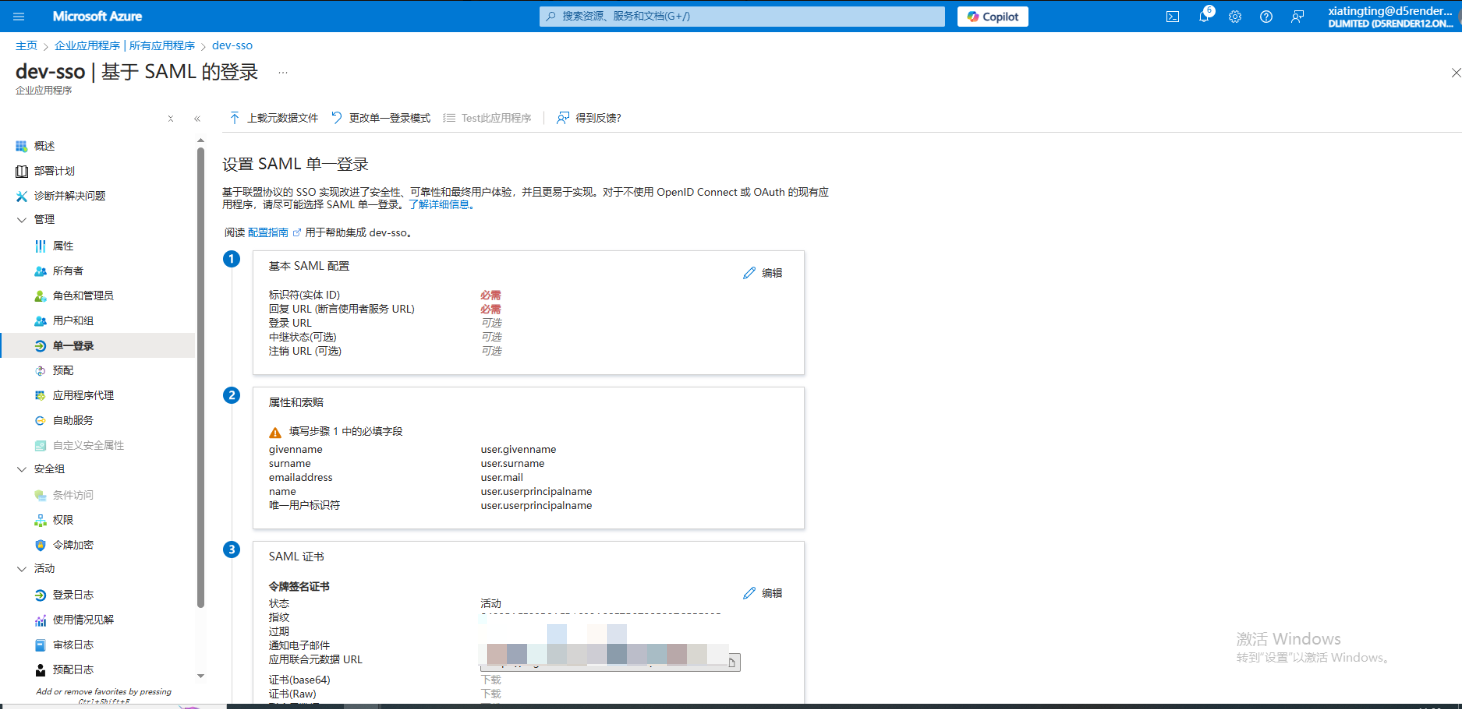Click the warning triangle icon in 属性和索赔
Image resolution: width=1462 pixels, height=709 pixels.
coord(275,432)
